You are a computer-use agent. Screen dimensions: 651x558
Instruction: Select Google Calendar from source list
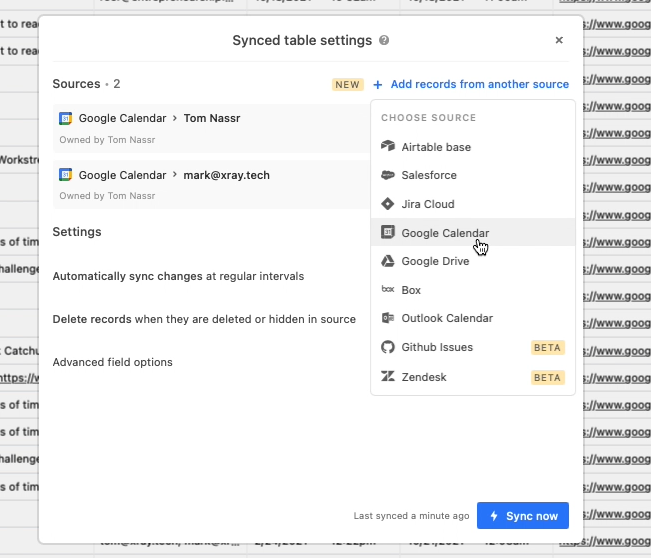445,233
